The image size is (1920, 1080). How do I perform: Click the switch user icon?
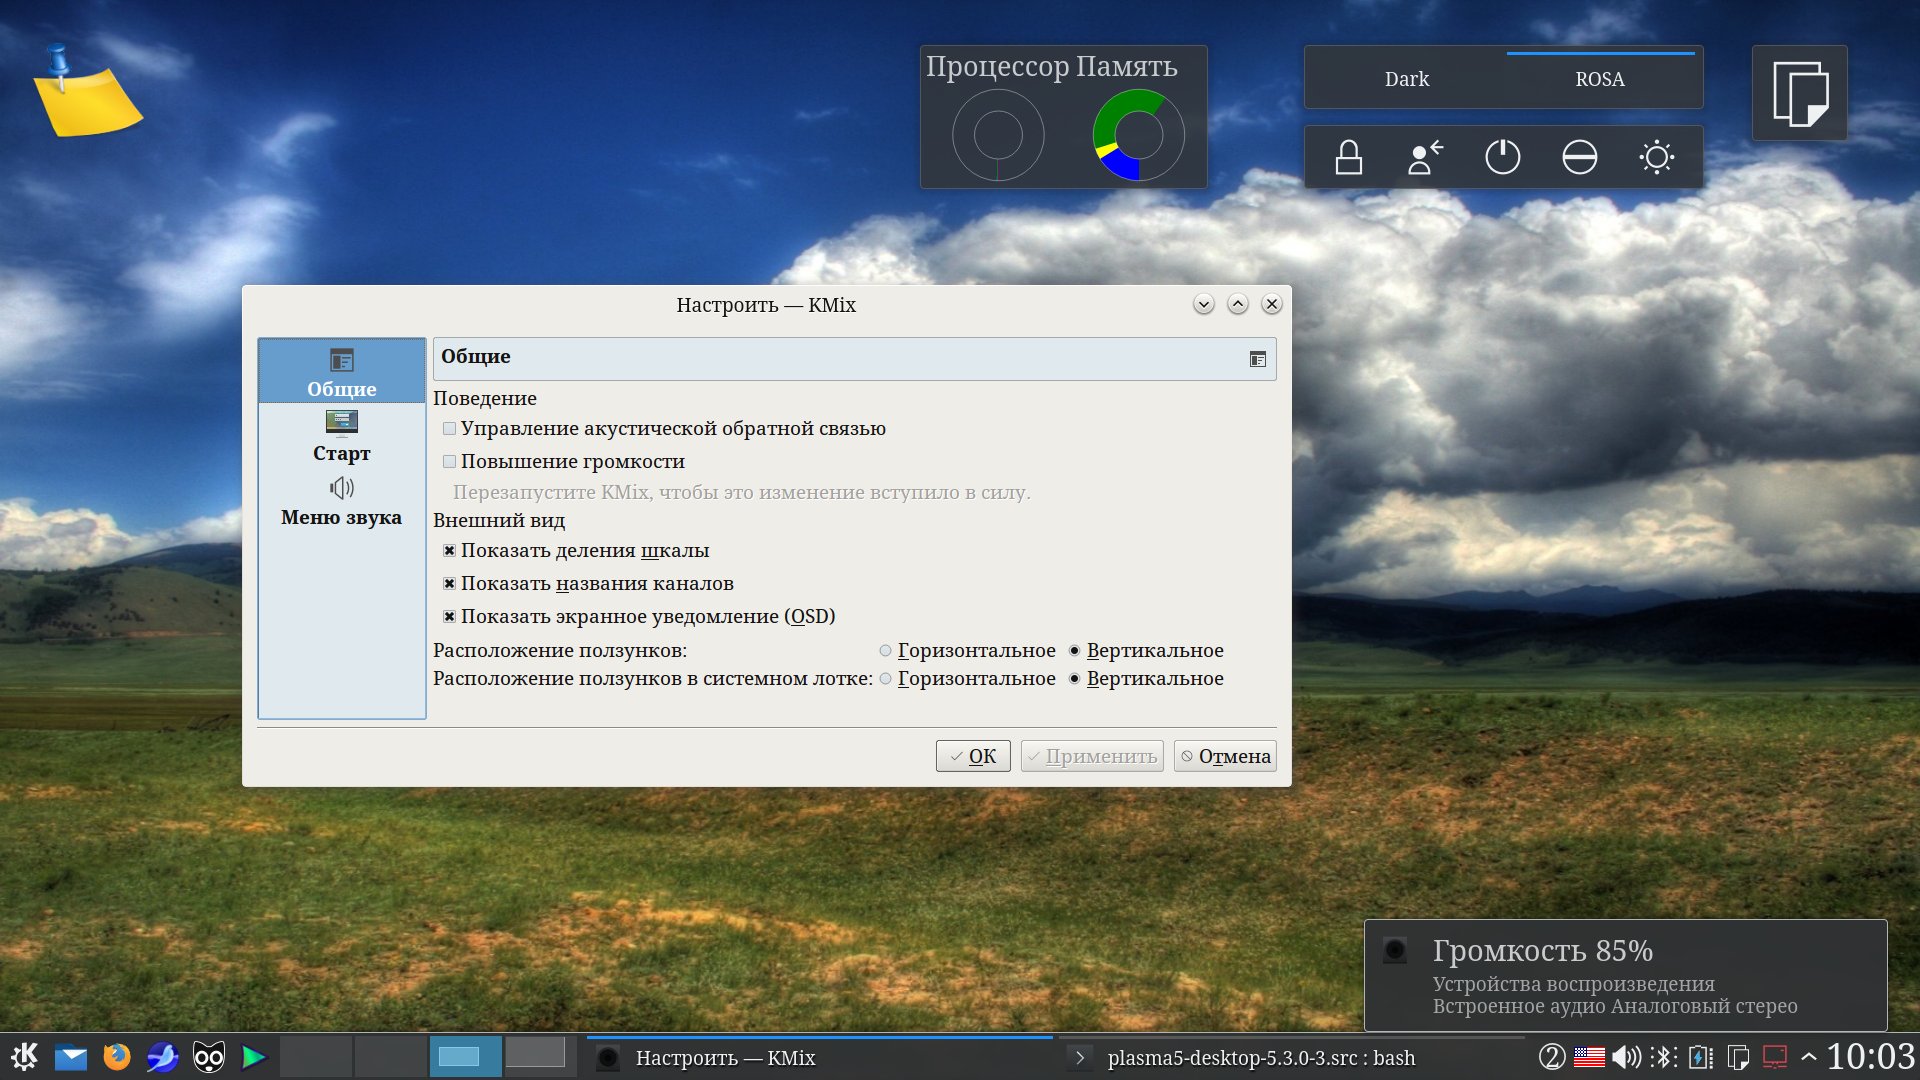(1425, 158)
